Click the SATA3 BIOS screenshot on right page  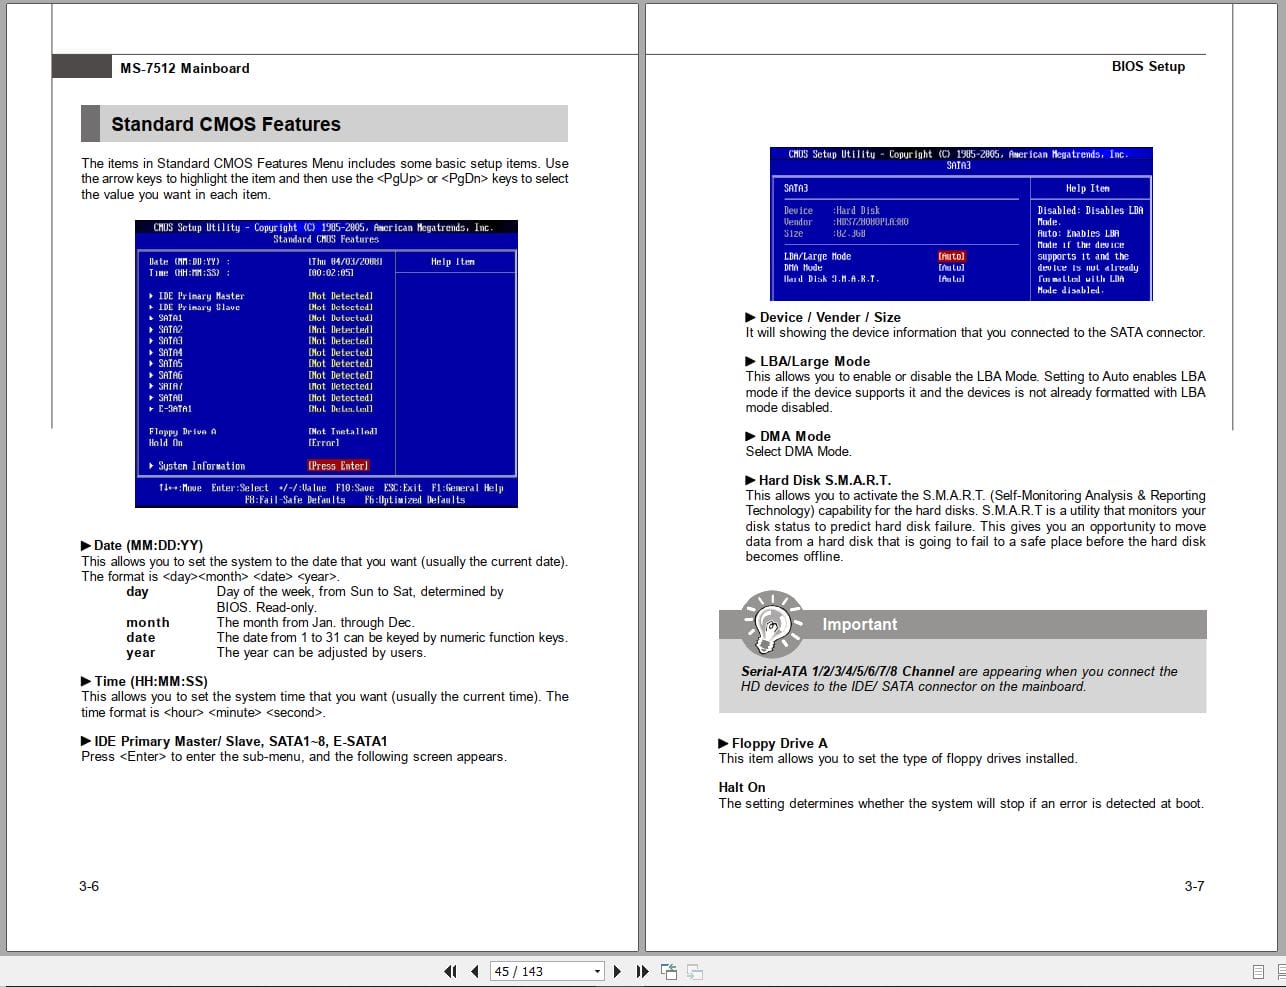point(961,224)
